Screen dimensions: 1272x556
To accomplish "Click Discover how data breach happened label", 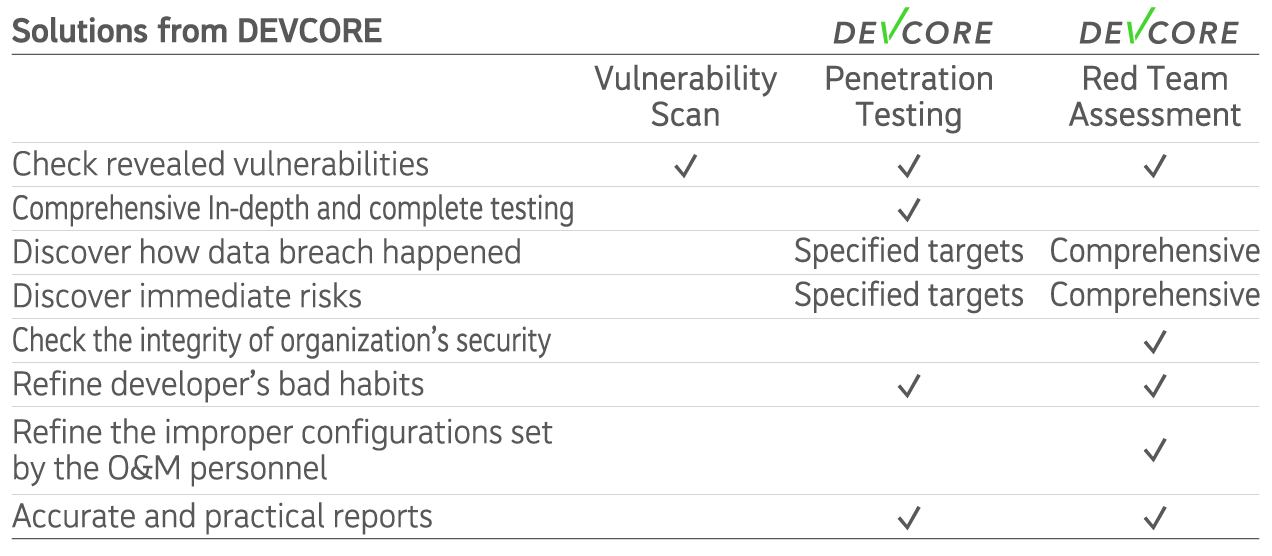I will pyautogui.click(x=266, y=252).
